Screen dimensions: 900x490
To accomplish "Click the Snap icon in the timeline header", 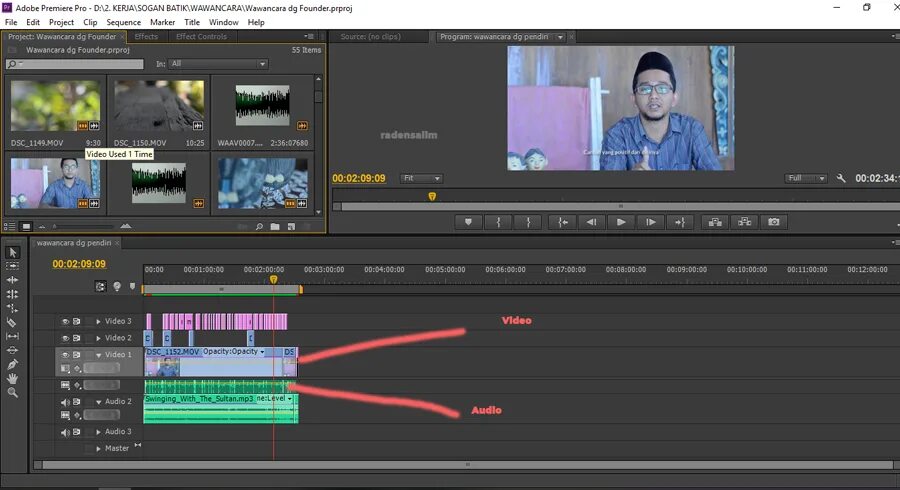I will click(100, 286).
